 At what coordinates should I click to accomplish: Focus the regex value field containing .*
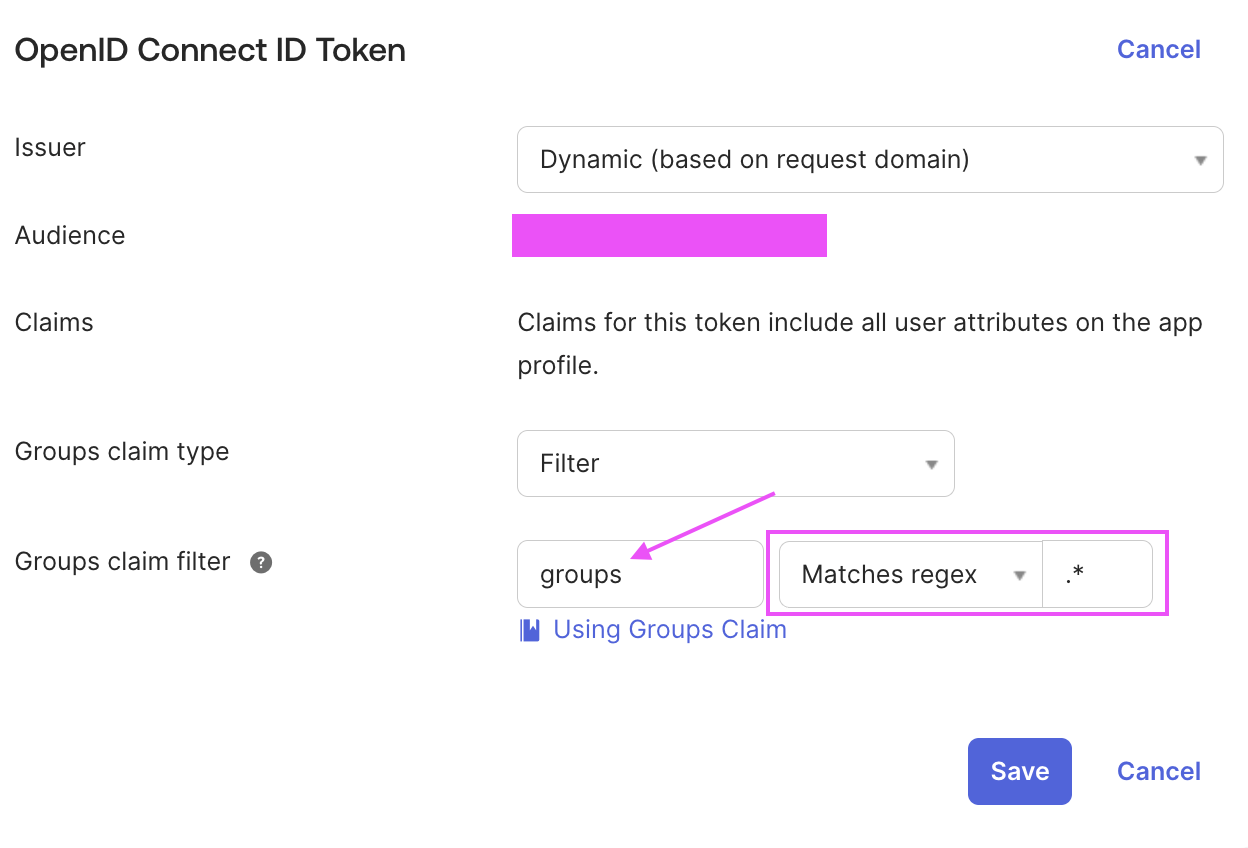(x=1096, y=574)
